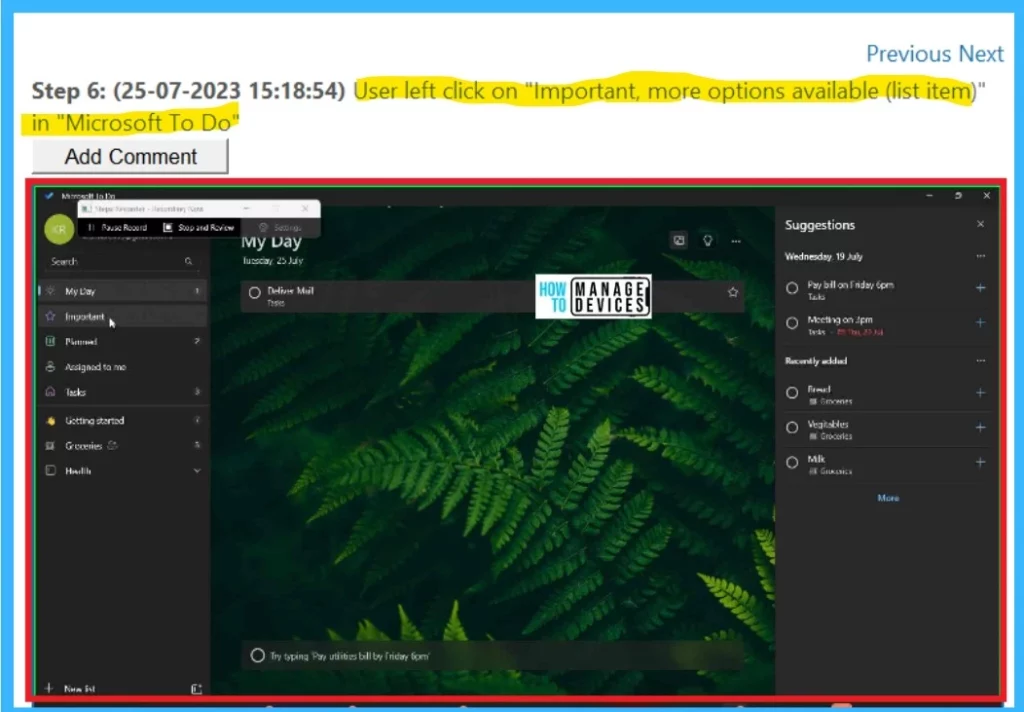1024x712 pixels.
Task: Complete Pay bill on Friday 6pm circle
Action: point(792,288)
